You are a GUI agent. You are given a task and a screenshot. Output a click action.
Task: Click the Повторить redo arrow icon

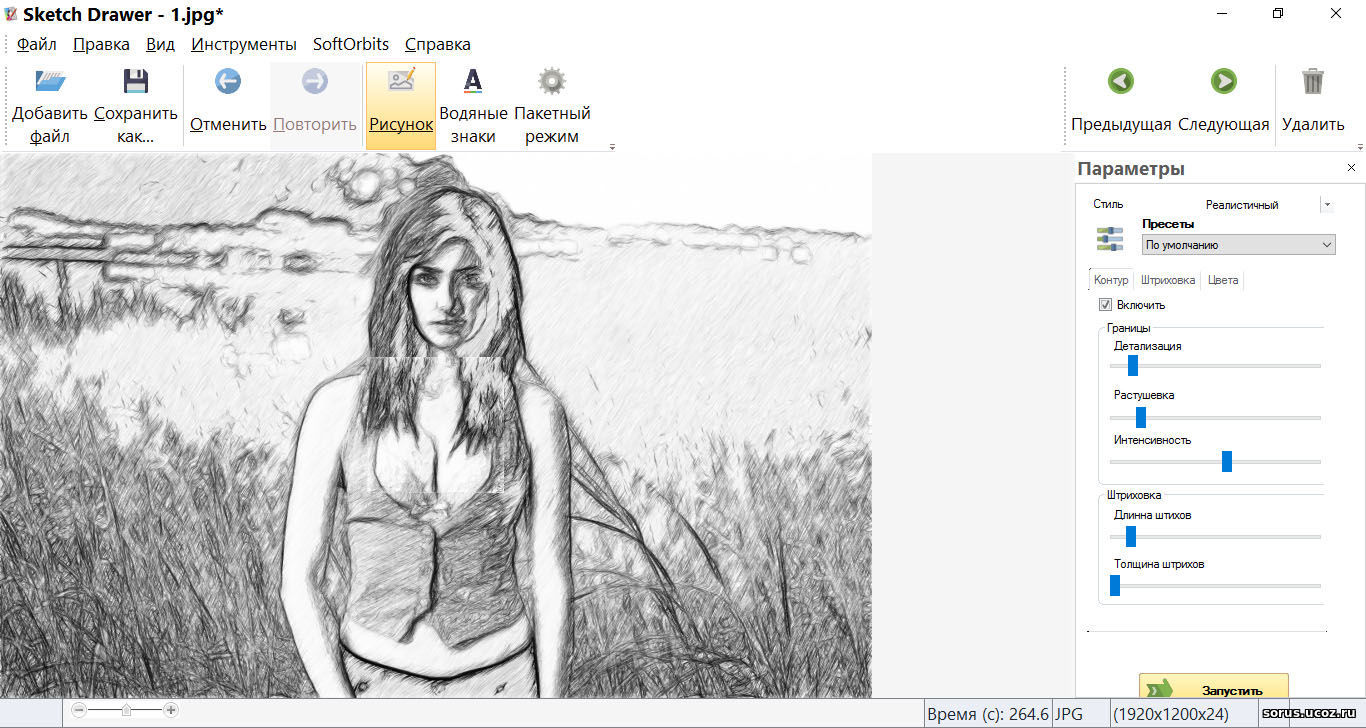point(315,82)
